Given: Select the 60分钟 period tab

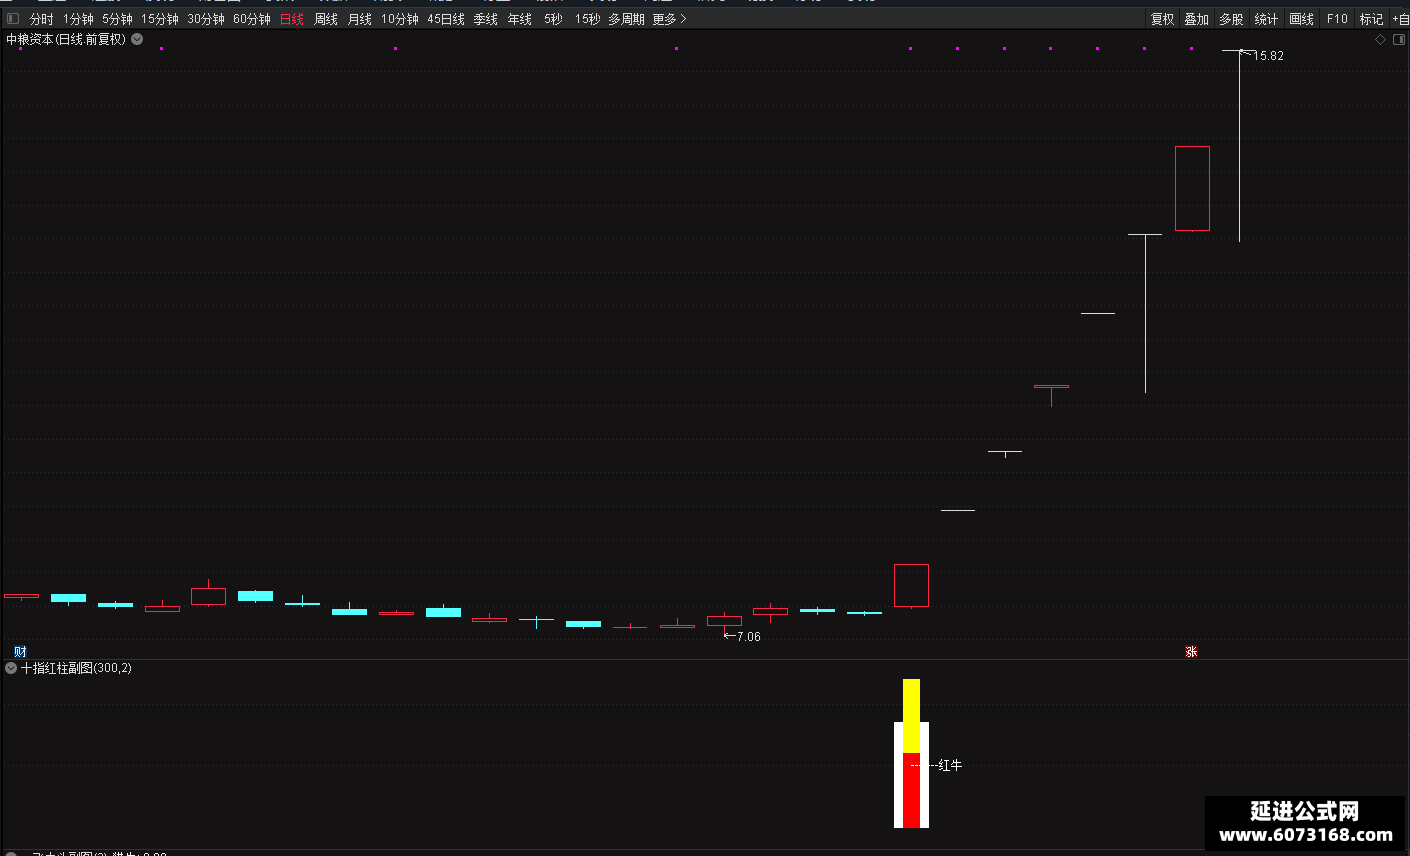Looking at the screenshot, I should [x=252, y=19].
